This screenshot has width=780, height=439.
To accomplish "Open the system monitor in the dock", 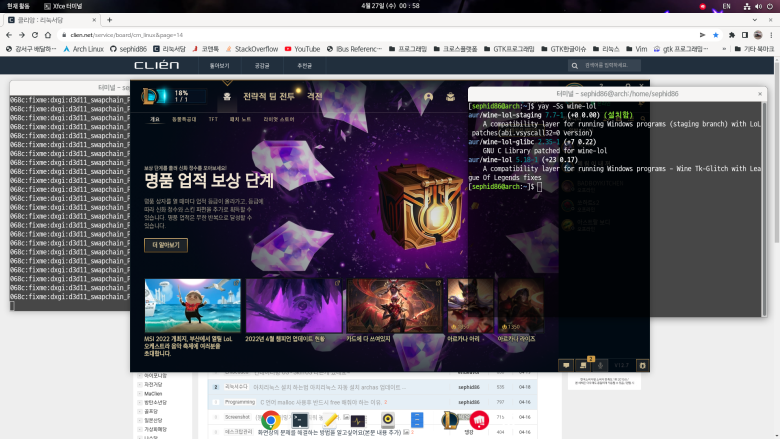I will click(358, 421).
